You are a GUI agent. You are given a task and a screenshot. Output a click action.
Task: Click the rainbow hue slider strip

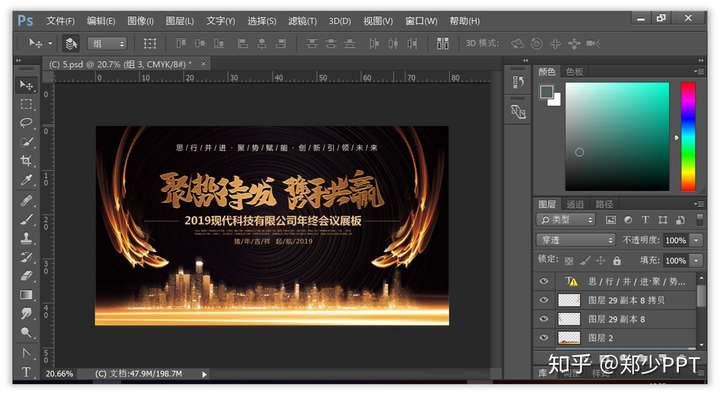tap(688, 136)
